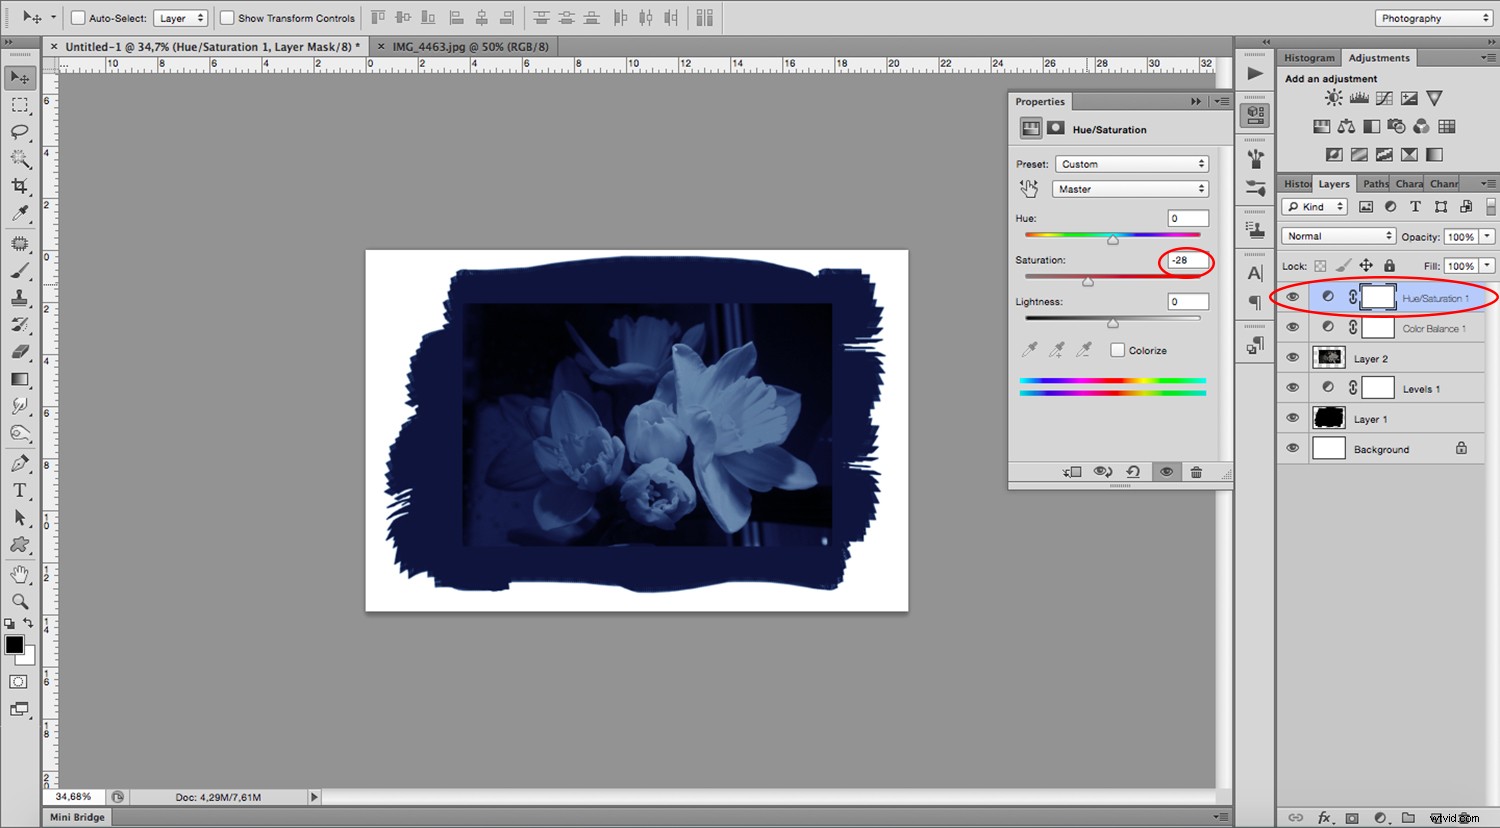Open the Preset dropdown showing Custom
Screen dimensions: 1500x828
pos(1130,163)
